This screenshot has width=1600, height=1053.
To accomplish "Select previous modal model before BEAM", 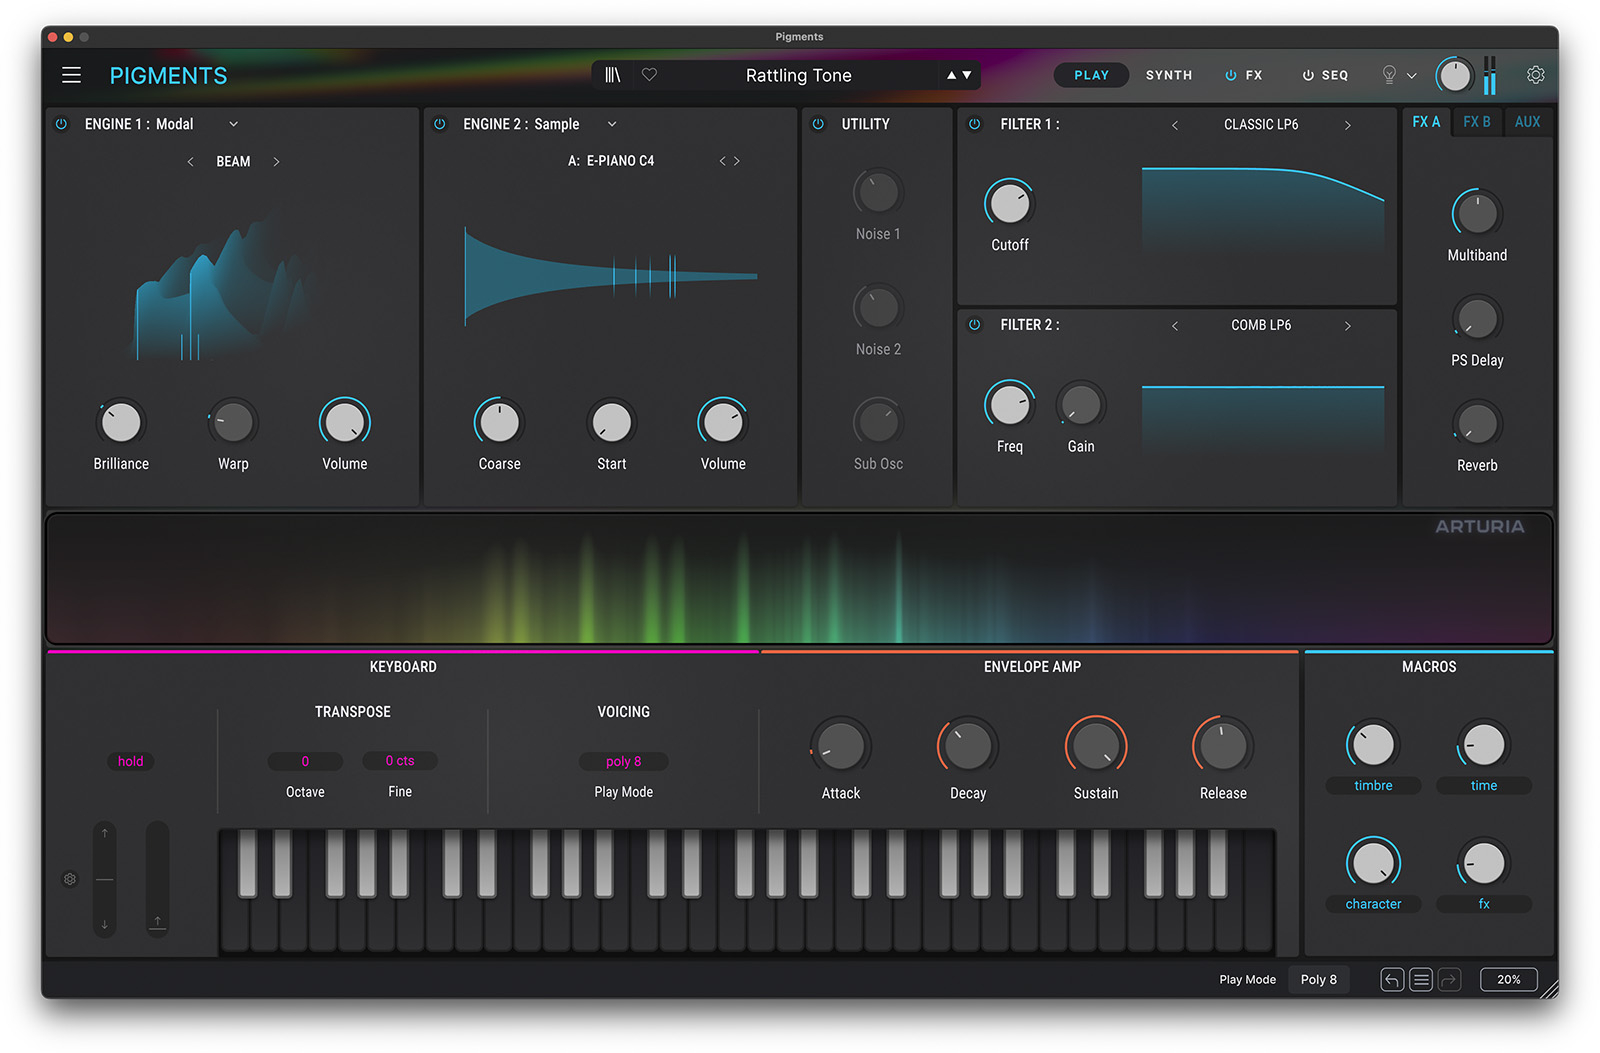I will (190, 161).
